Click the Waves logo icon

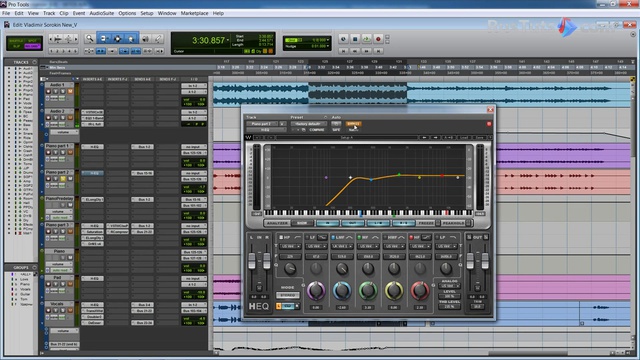pos(248,138)
